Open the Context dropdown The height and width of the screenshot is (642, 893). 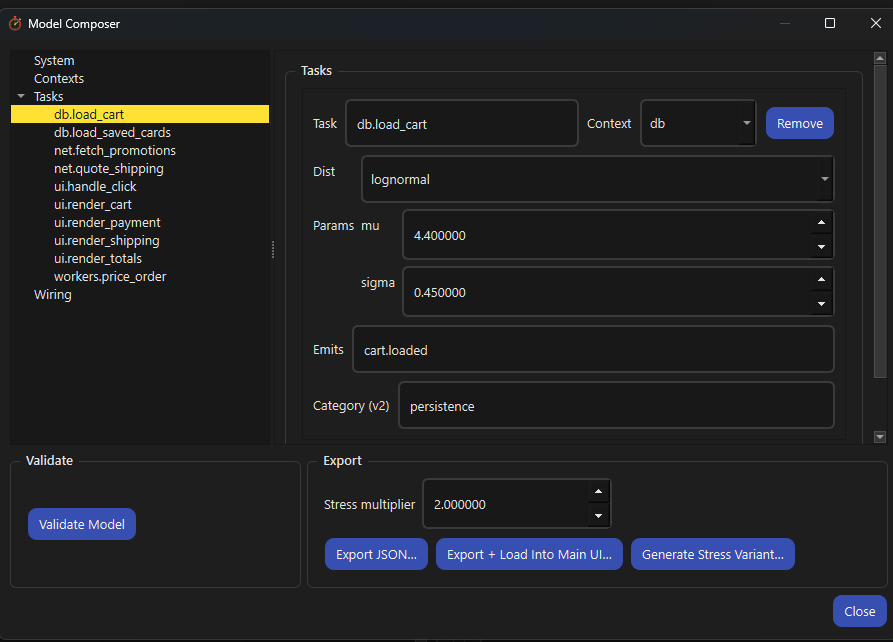698,123
